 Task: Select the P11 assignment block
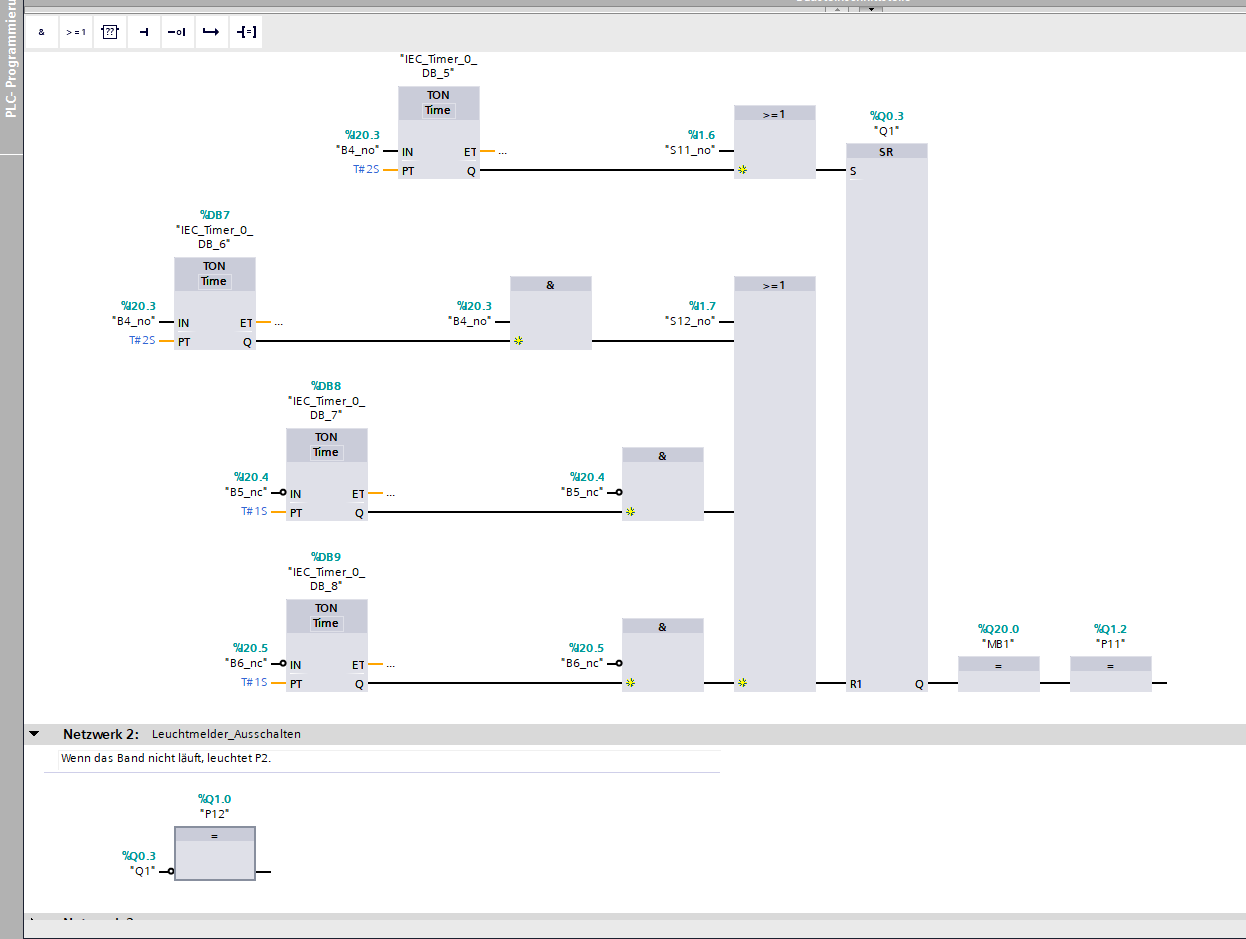tap(1110, 673)
